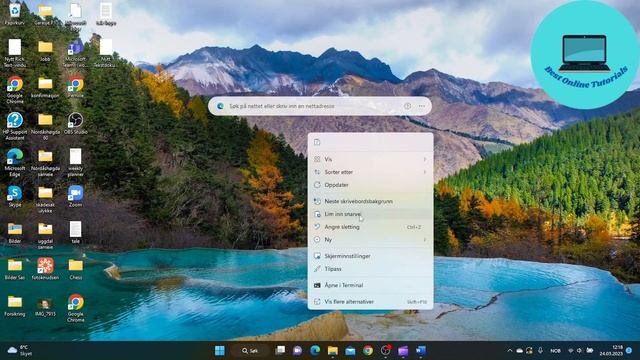Select the HP Support Assistant shortcut

click(15, 126)
